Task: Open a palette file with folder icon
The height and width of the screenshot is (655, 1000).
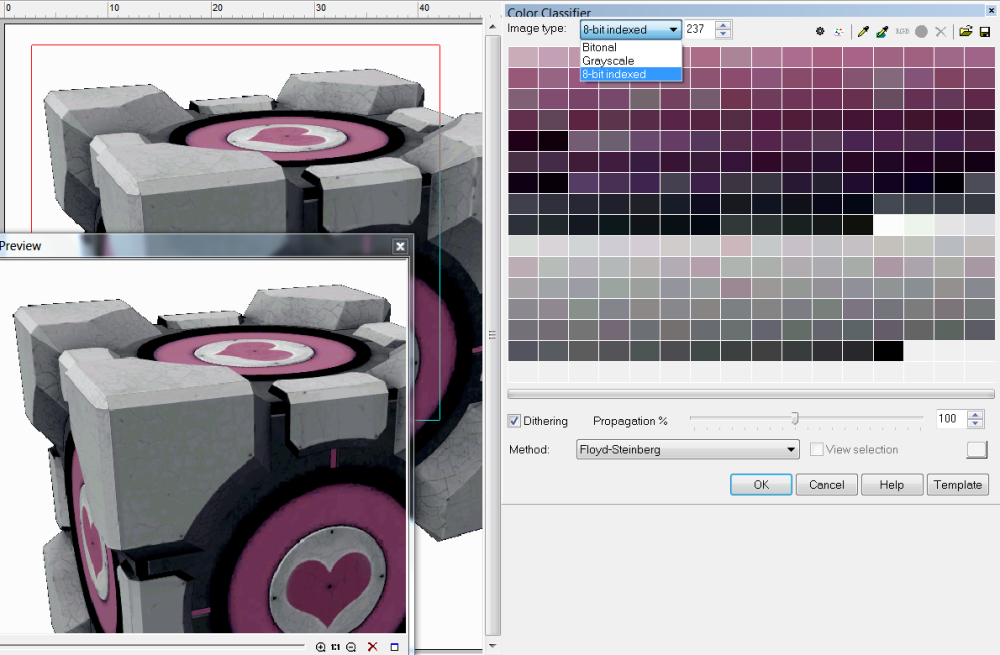Action: [966, 31]
